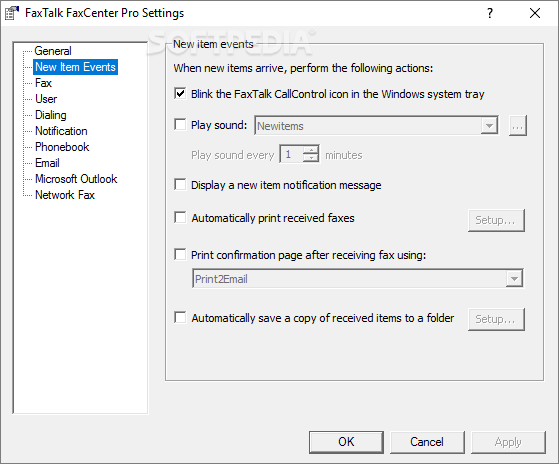Image resolution: width=559 pixels, height=464 pixels.
Task: Click the FaxTalk settings title bar icon
Action: (x=11, y=13)
